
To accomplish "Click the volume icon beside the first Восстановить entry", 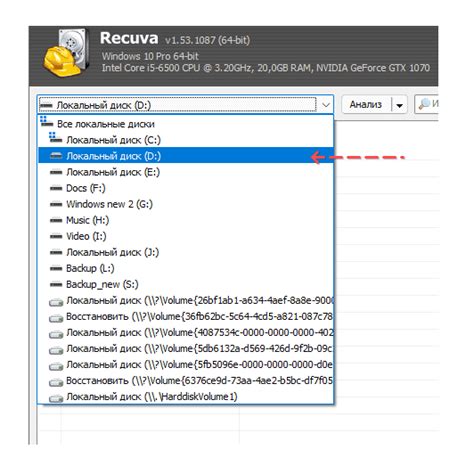I will pos(56,319).
